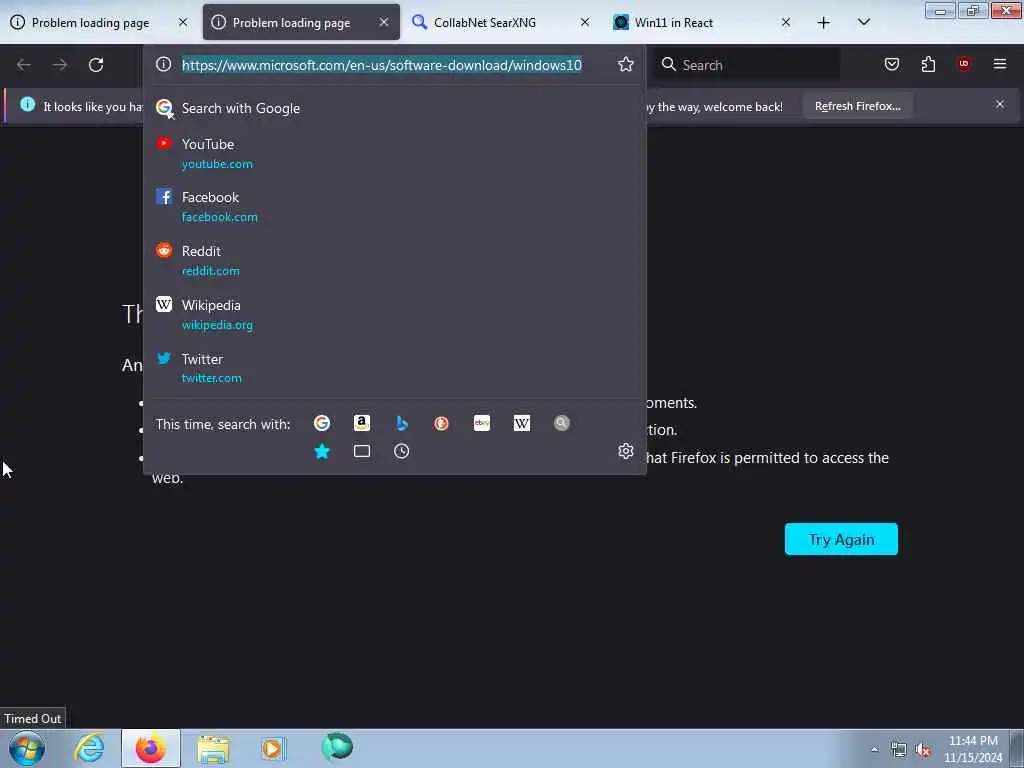Screen dimensions: 1024x768
Task: Close the active Problem loading page tab
Action: point(384,22)
